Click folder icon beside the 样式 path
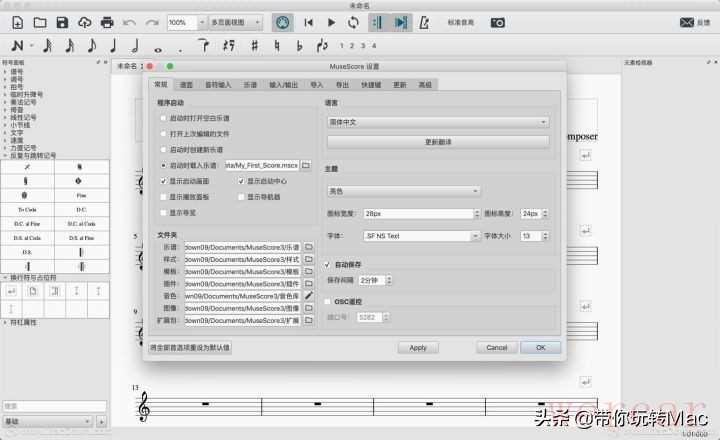The width and height of the screenshot is (720, 440). pos(308,259)
